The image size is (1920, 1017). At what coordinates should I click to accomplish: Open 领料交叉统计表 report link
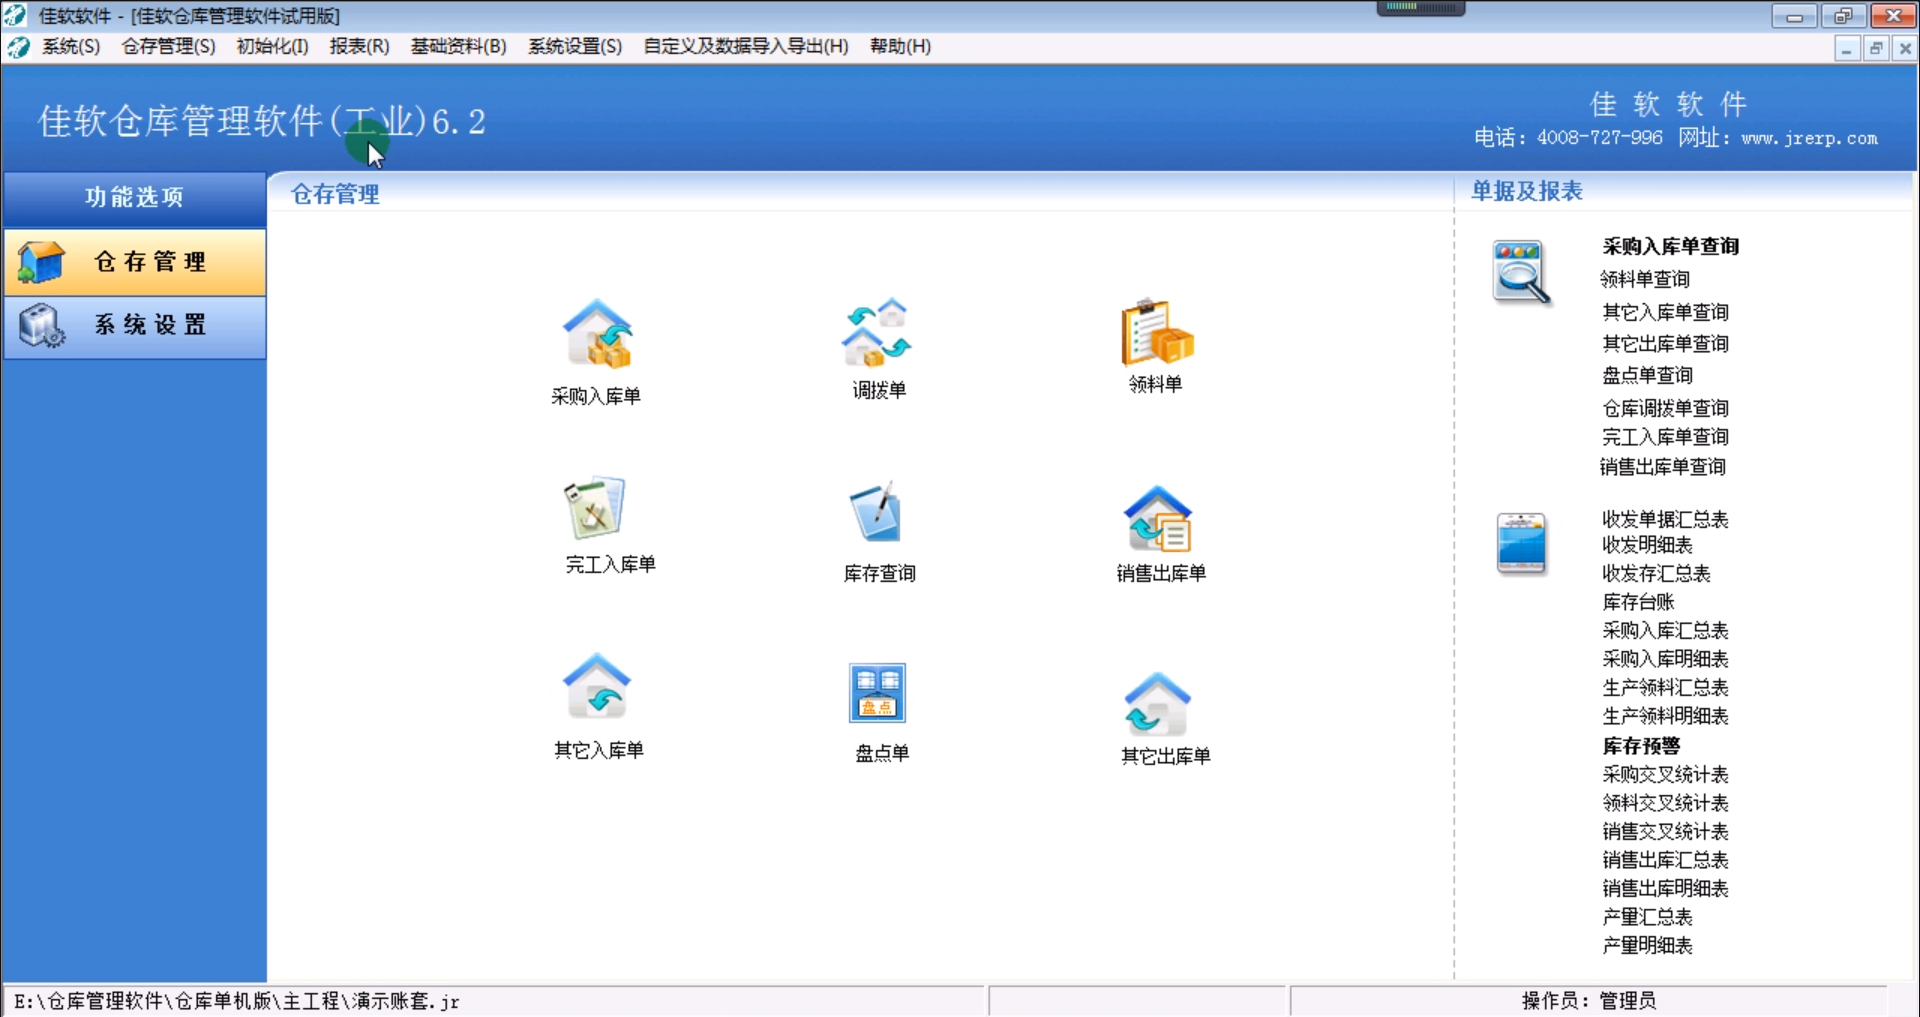coord(1665,803)
